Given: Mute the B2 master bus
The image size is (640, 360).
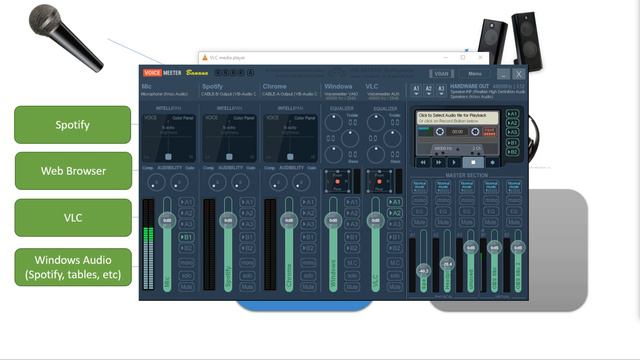Looking at the screenshot, I should [514, 222].
